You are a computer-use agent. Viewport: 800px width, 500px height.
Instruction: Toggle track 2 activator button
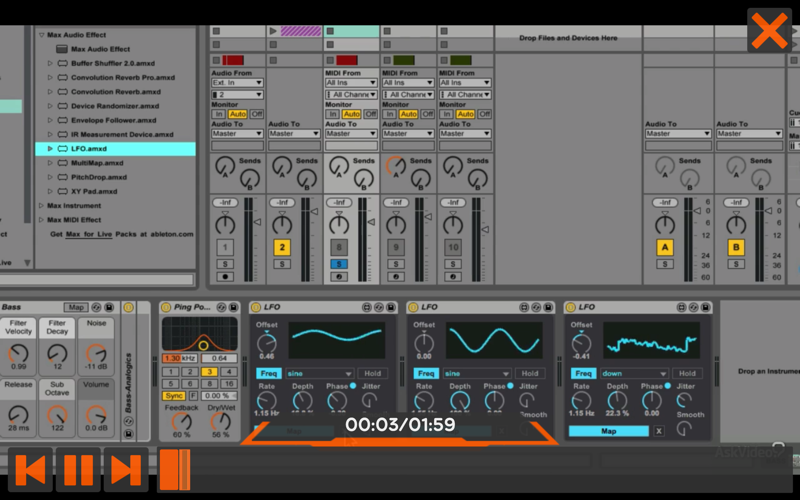click(x=282, y=247)
